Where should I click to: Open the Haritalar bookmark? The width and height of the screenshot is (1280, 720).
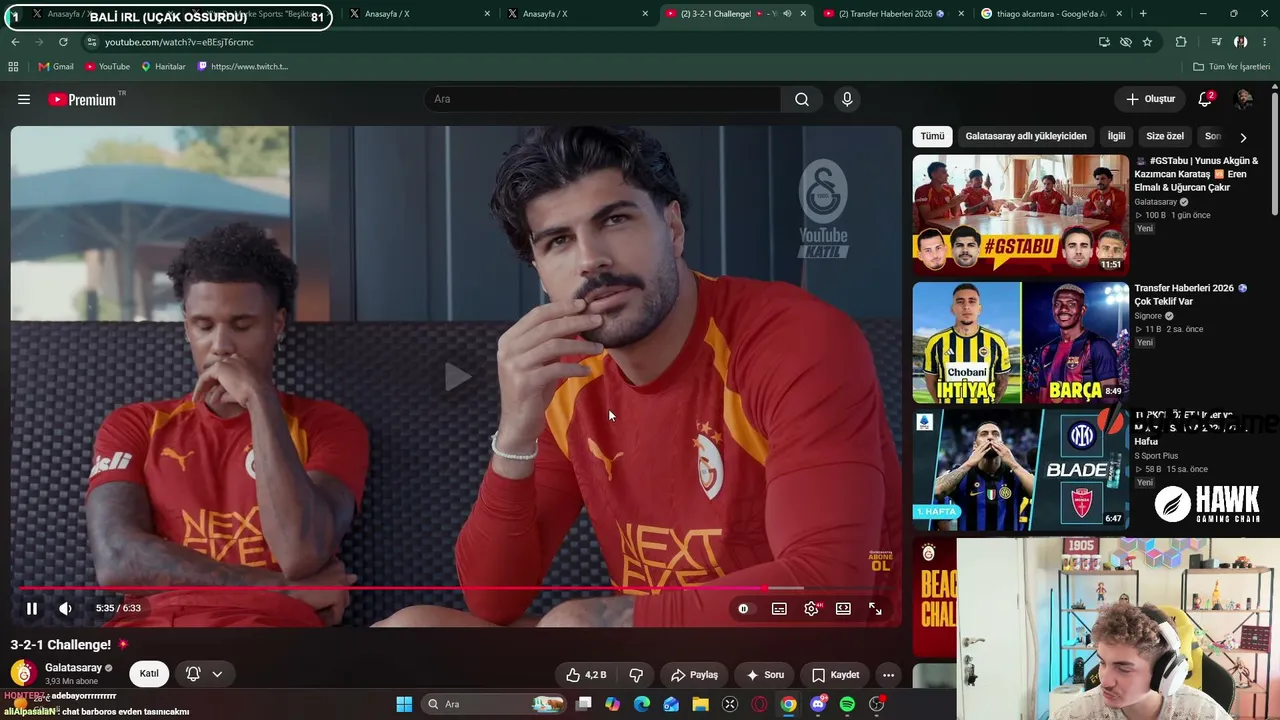(x=163, y=66)
